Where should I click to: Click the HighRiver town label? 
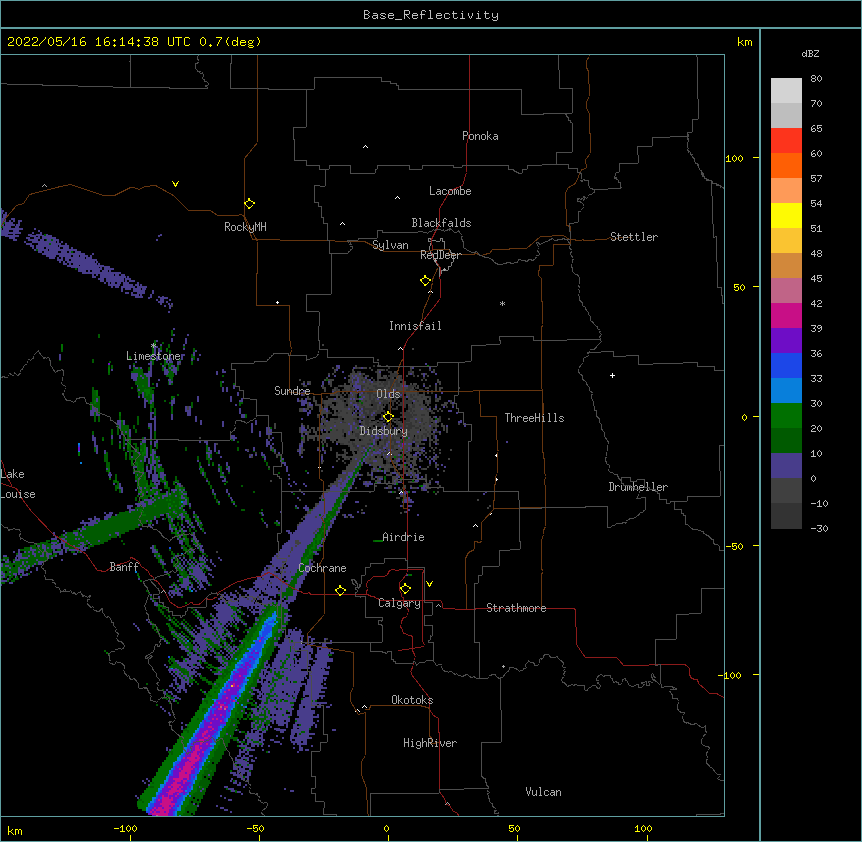click(x=430, y=743)
